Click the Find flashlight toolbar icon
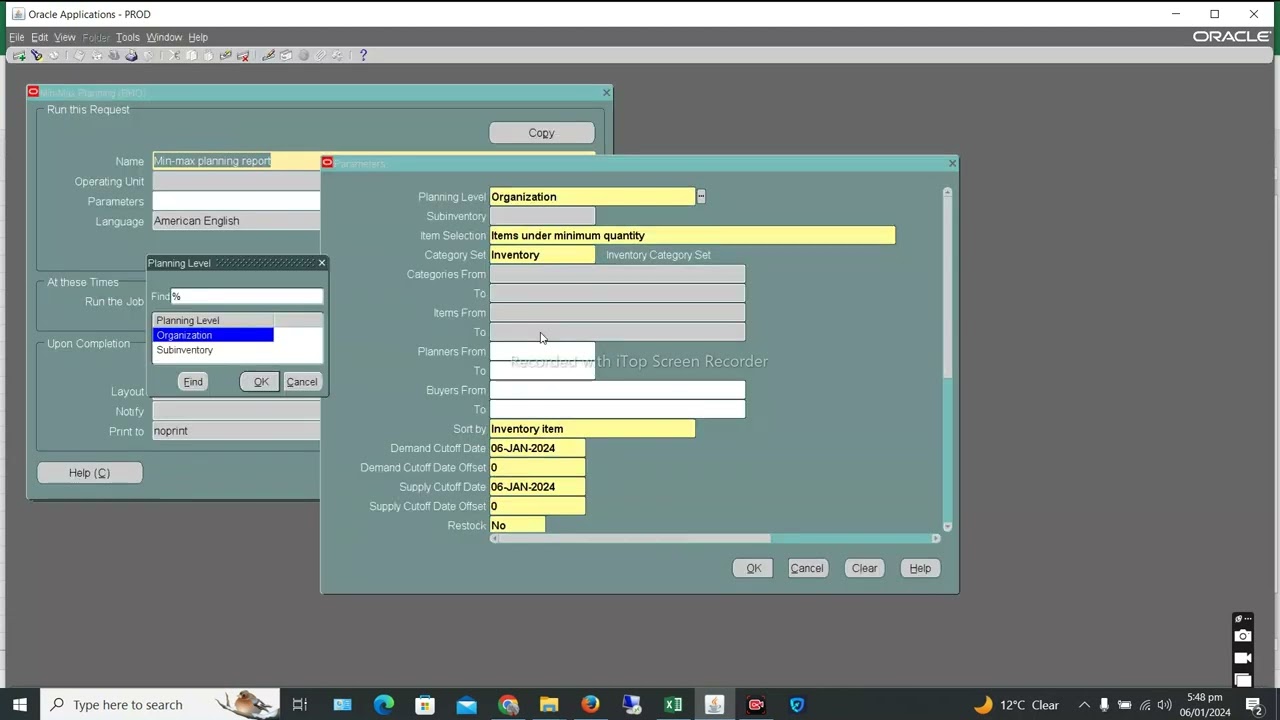The width and height of the screenshot is (1280, 720). (37, 56)
